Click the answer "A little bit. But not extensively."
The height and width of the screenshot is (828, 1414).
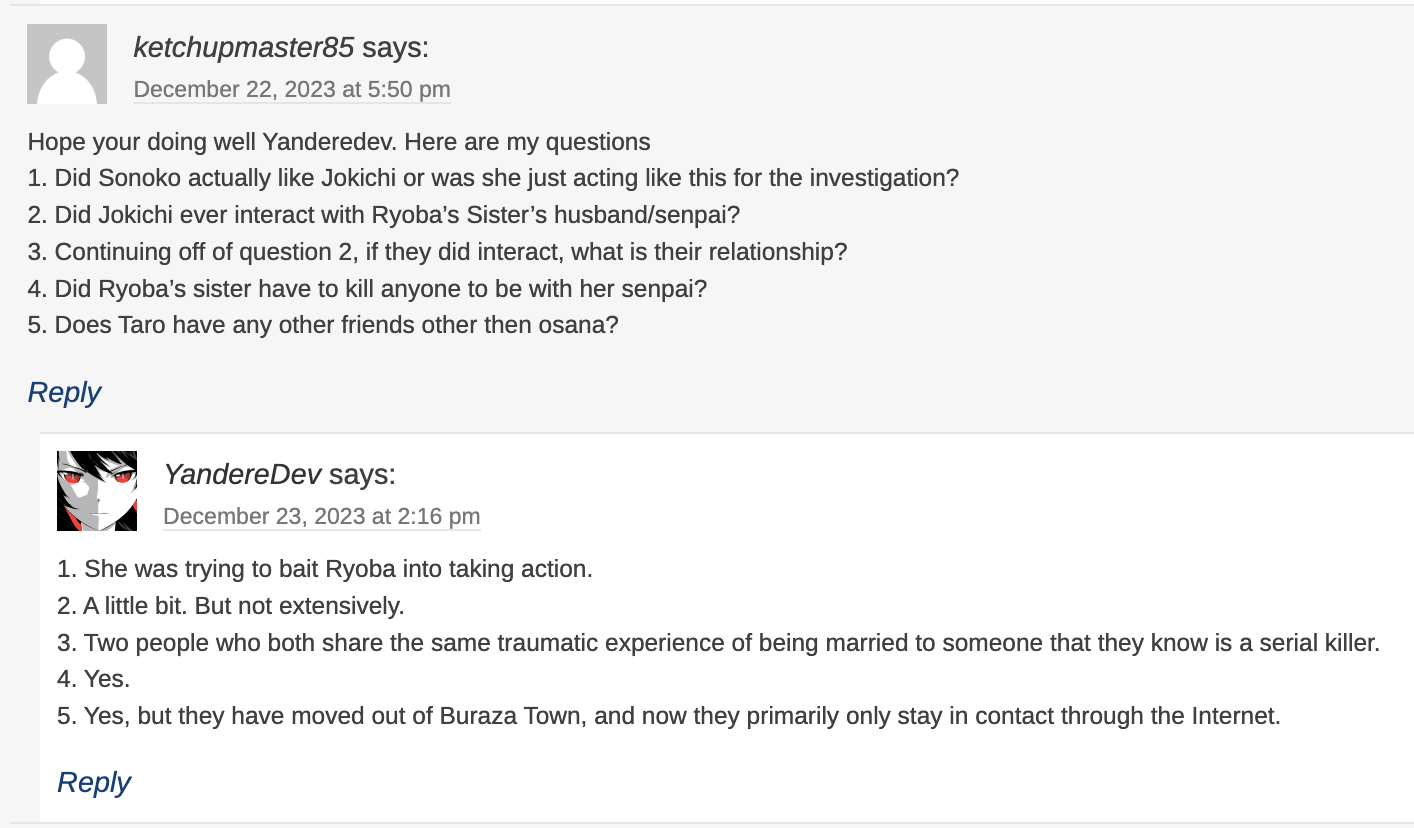point(231,606)
